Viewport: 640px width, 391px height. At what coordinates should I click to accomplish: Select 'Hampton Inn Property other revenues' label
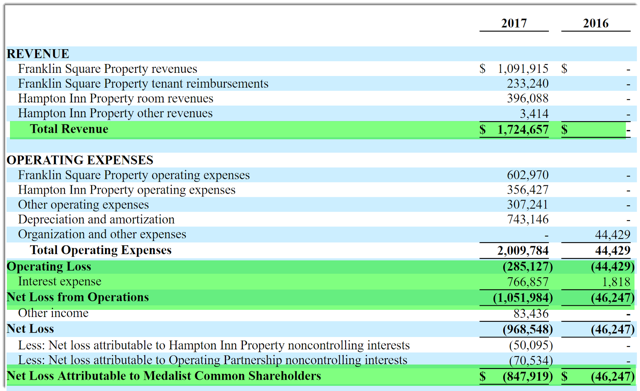pyautogui.click(x=115, y=113)
